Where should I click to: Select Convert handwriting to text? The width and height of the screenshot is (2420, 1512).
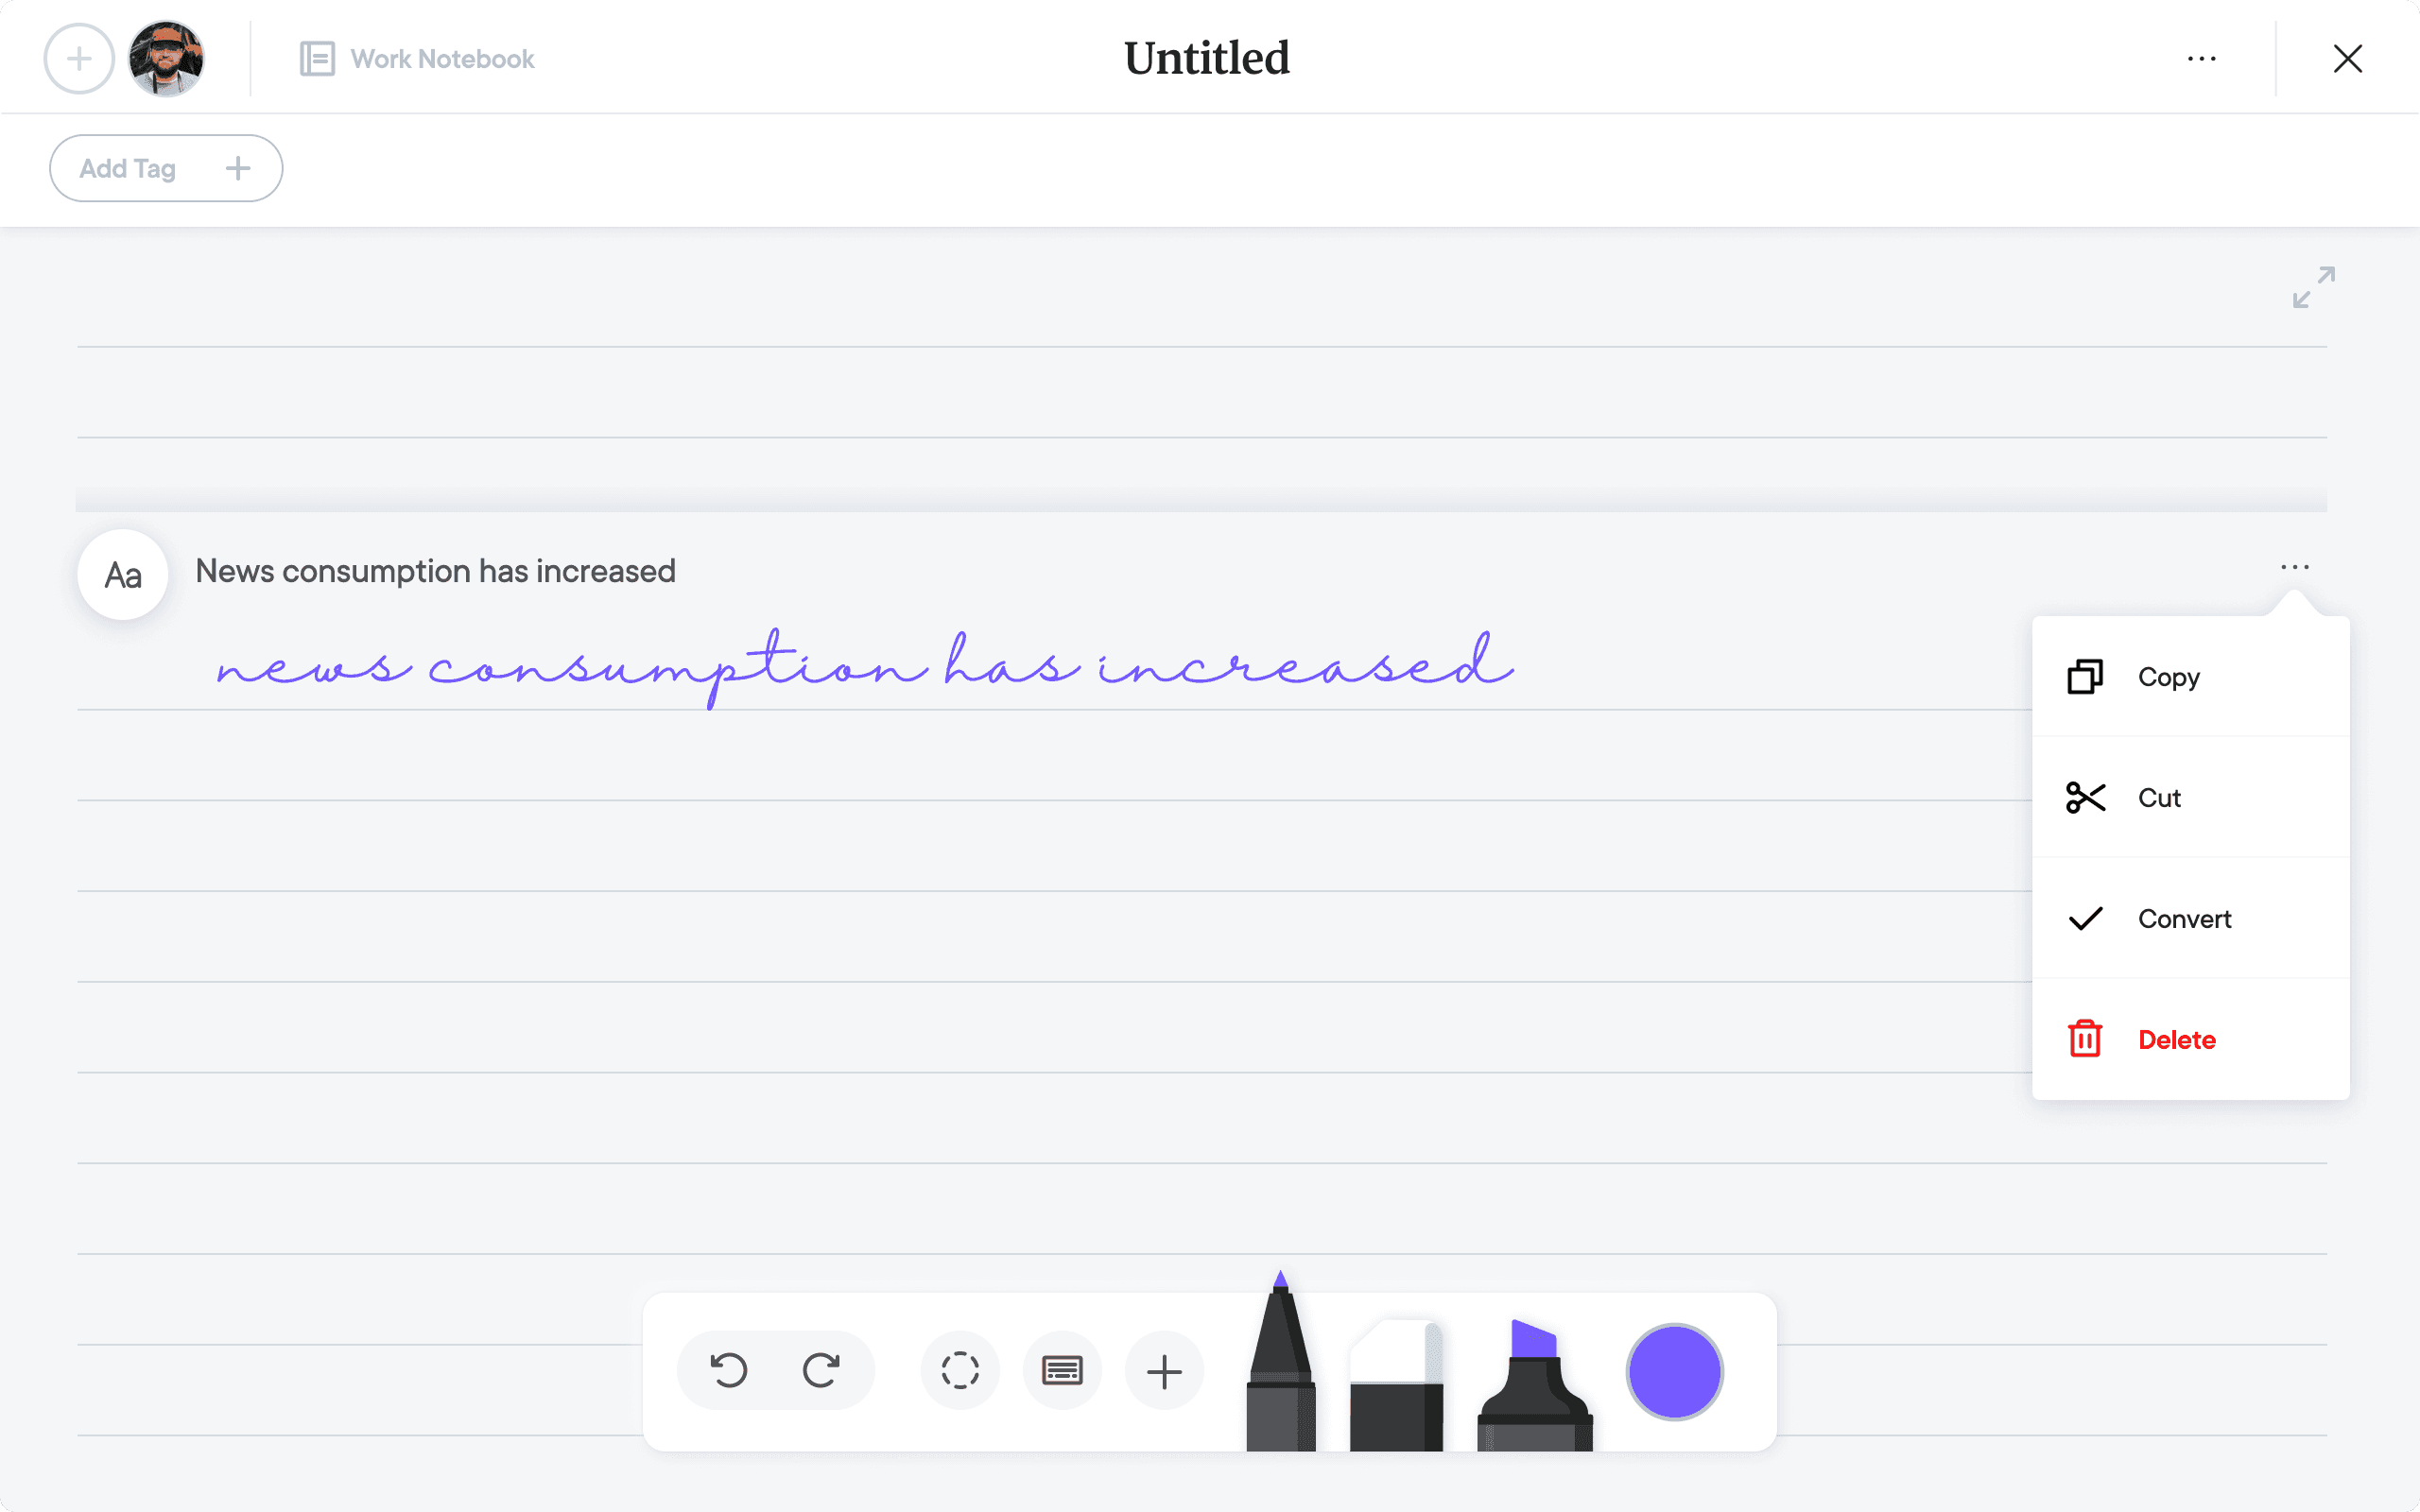(2184, 919)
